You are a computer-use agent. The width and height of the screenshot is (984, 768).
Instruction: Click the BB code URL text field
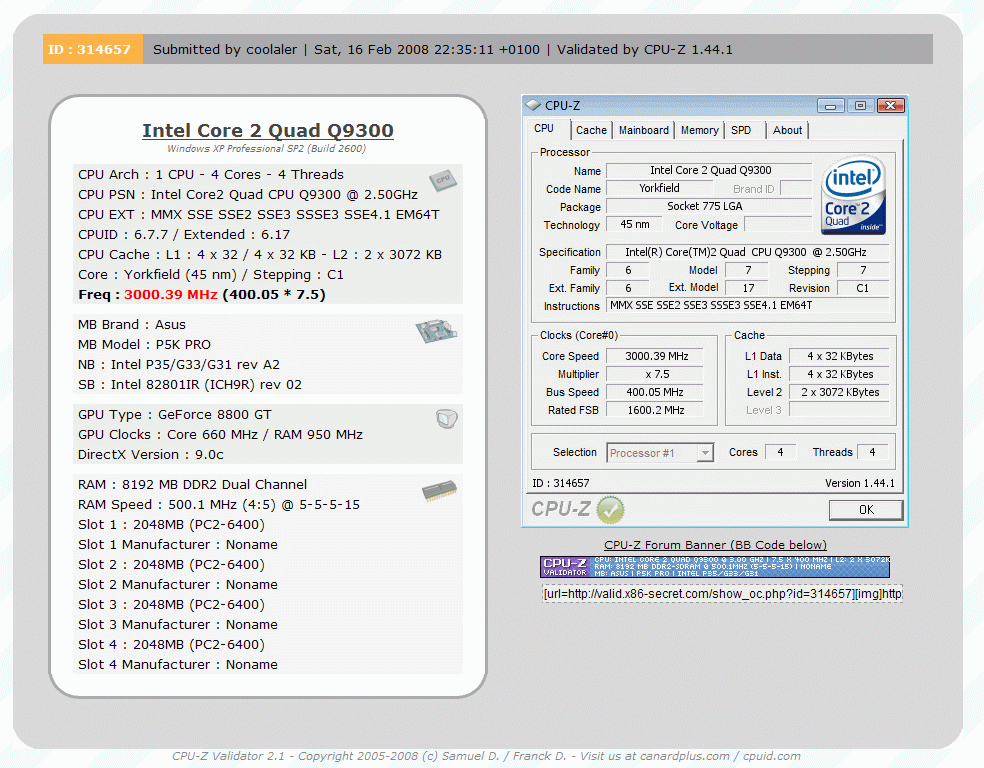coord(722,594)
